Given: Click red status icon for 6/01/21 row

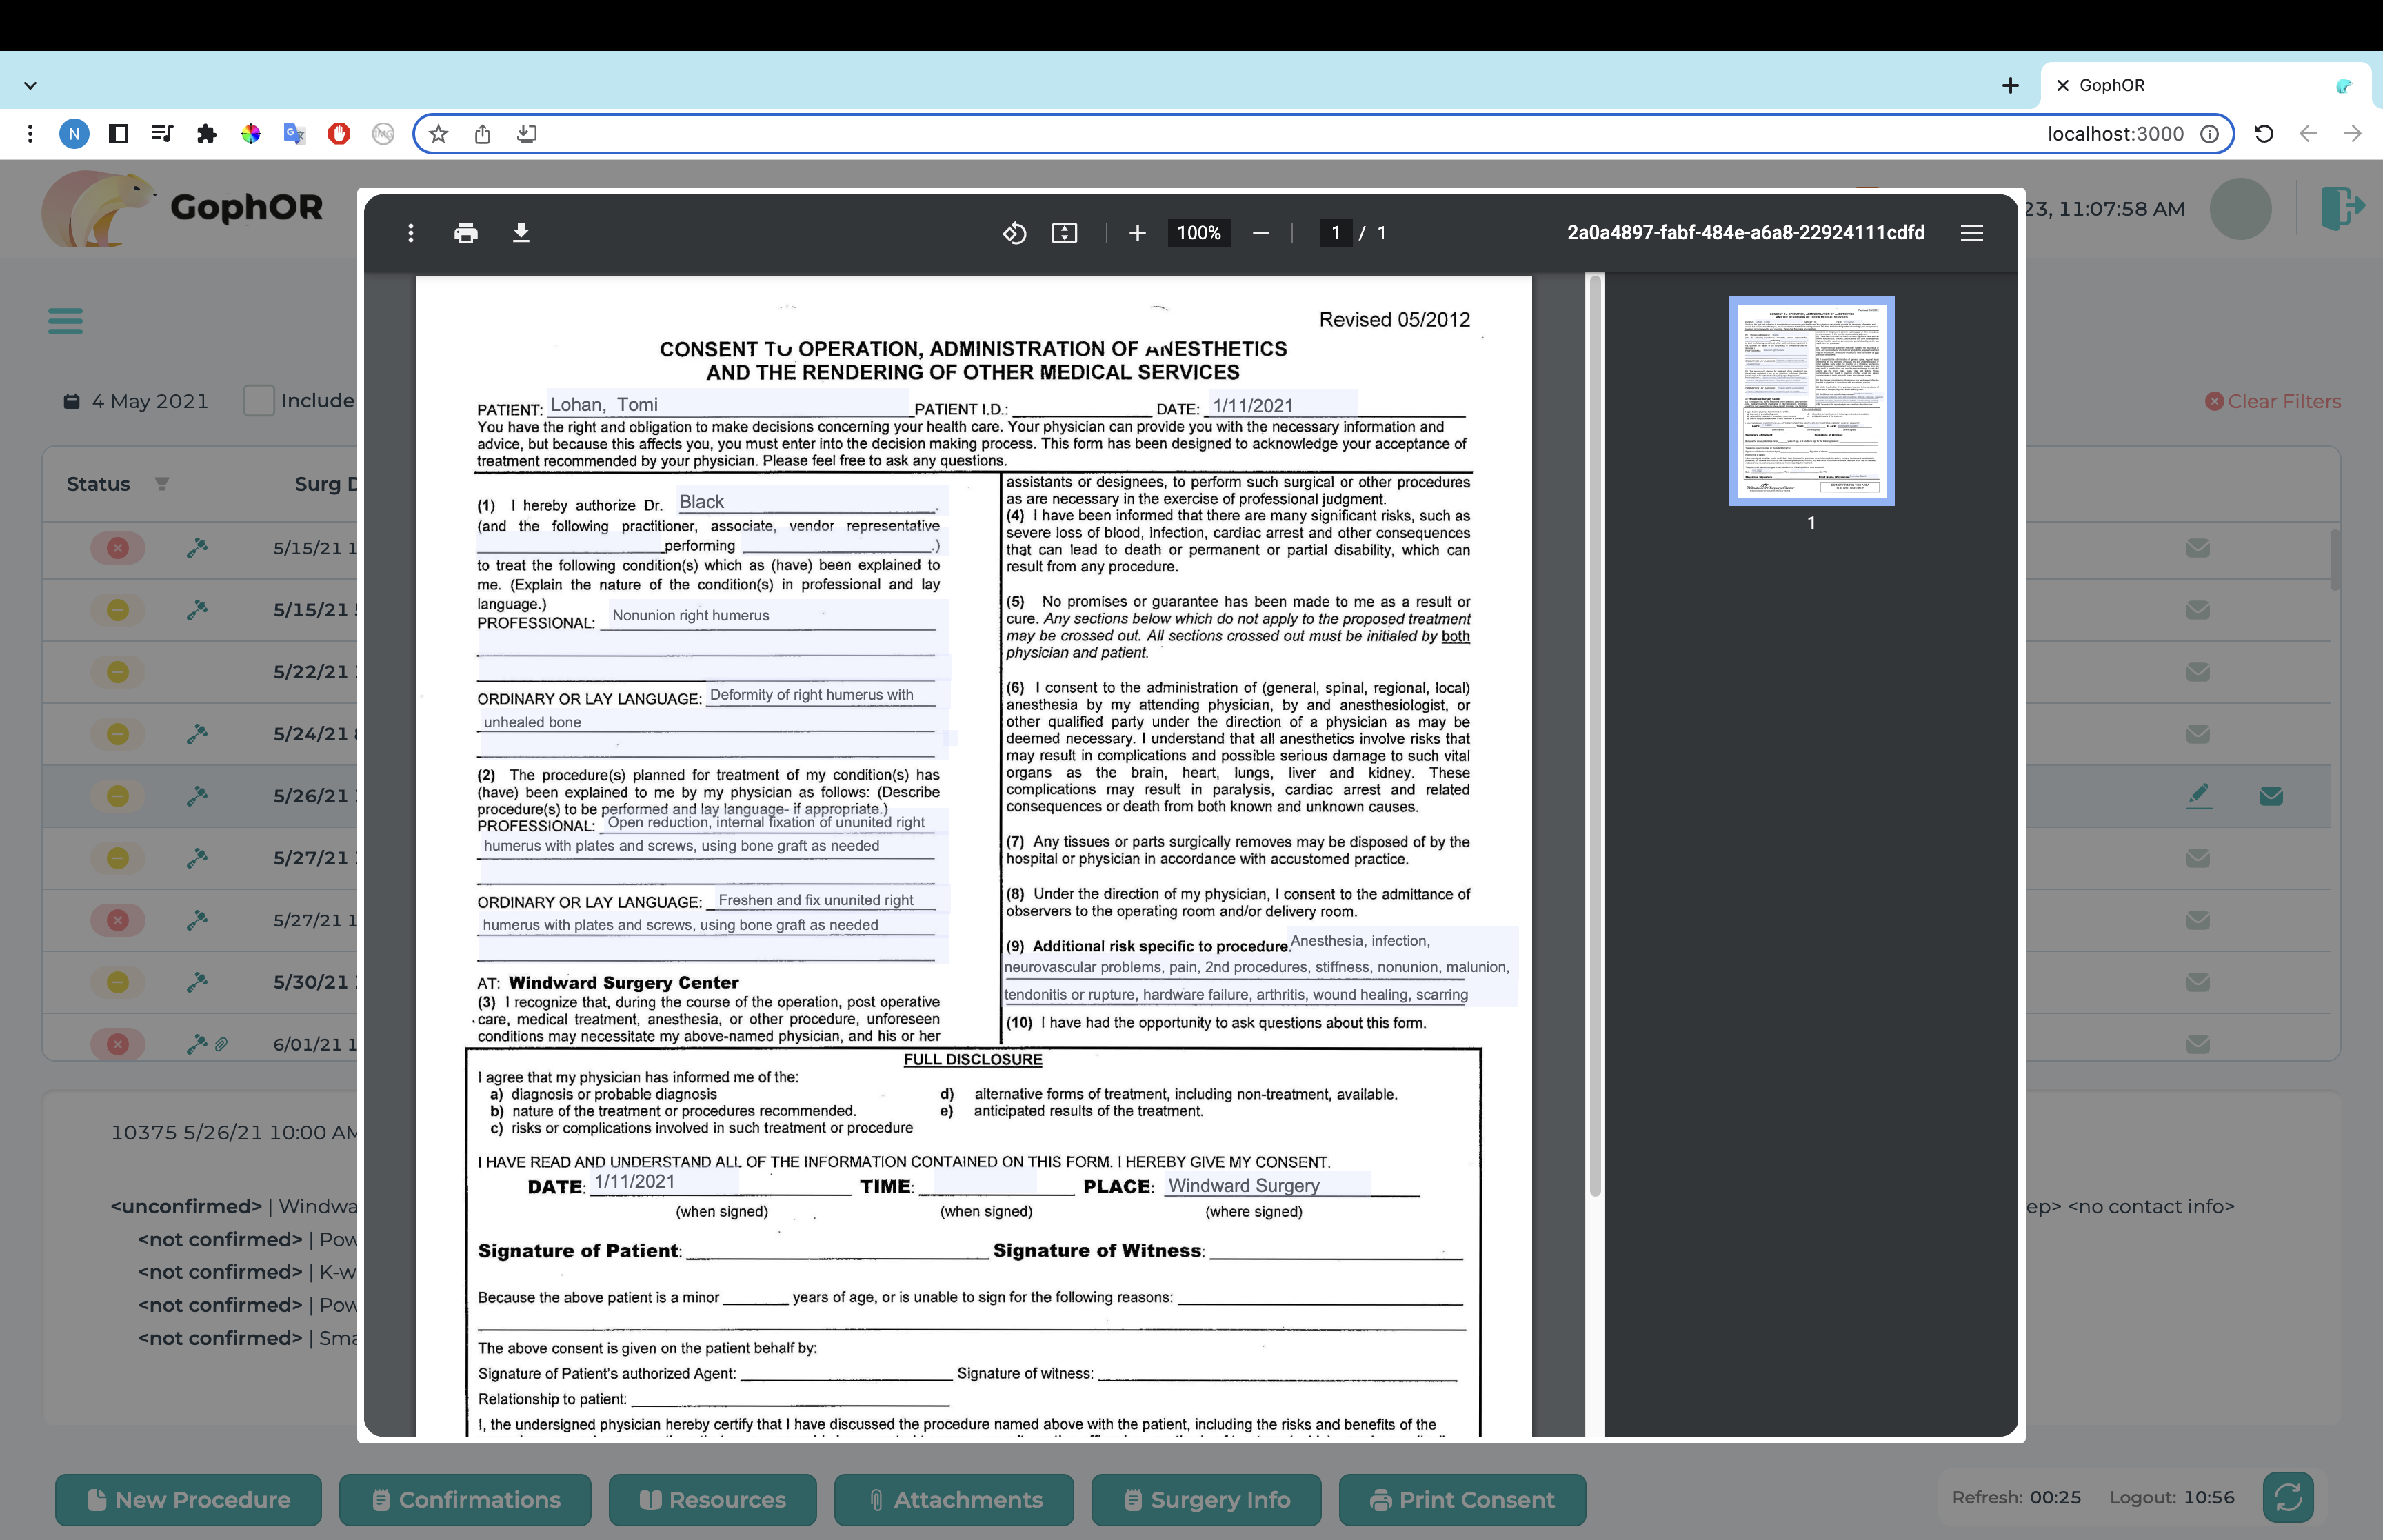Looking at the screenshot, I should 118,1044.
